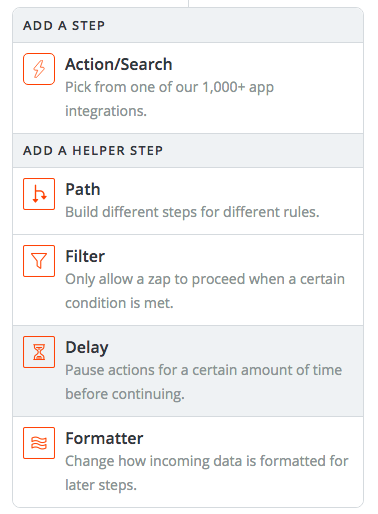Select the Filter title text

[x=85, y=256]
